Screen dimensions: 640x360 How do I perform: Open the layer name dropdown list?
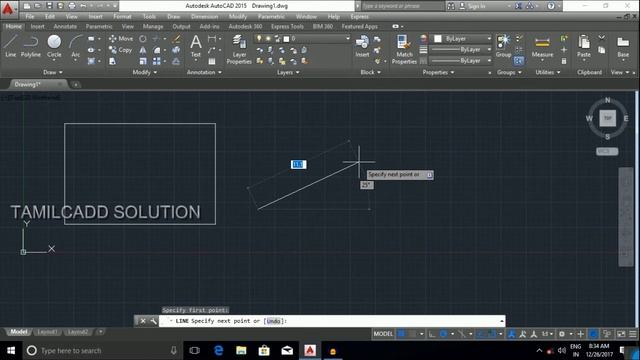[x=348, y=38]
